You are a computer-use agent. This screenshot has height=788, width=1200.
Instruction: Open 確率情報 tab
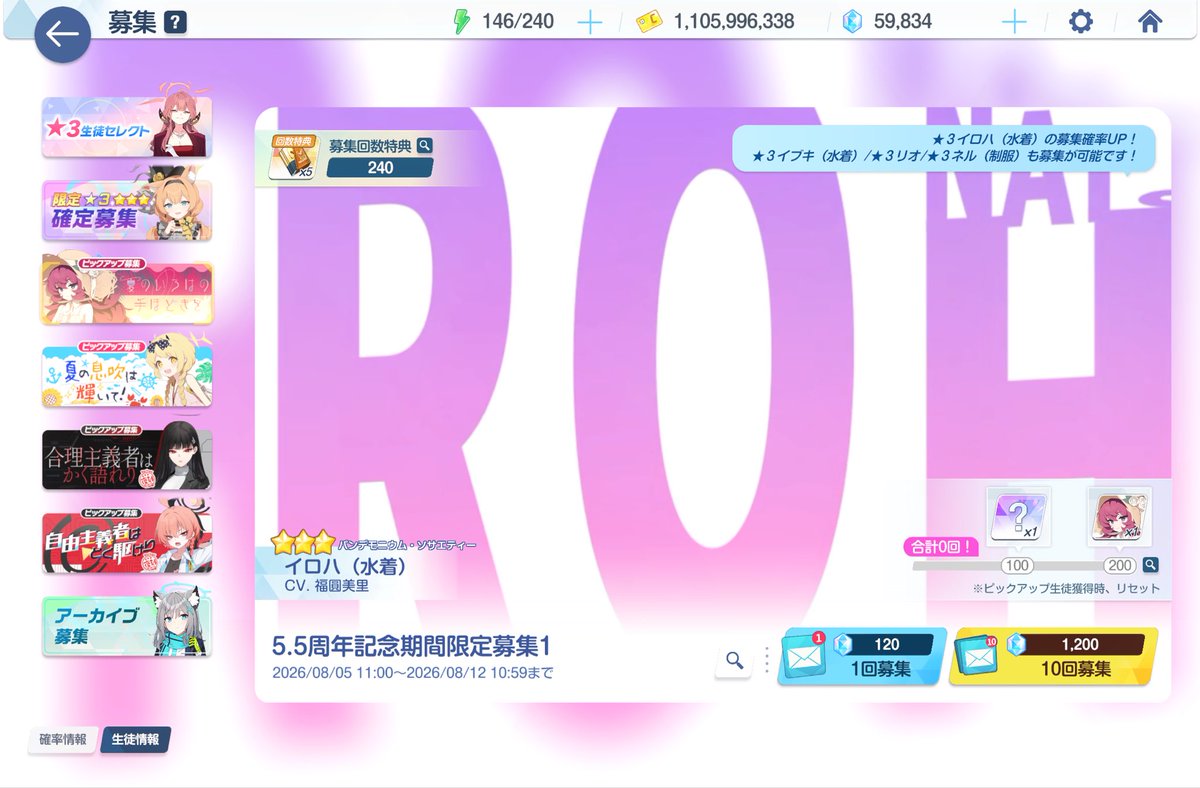pos(63,740)
